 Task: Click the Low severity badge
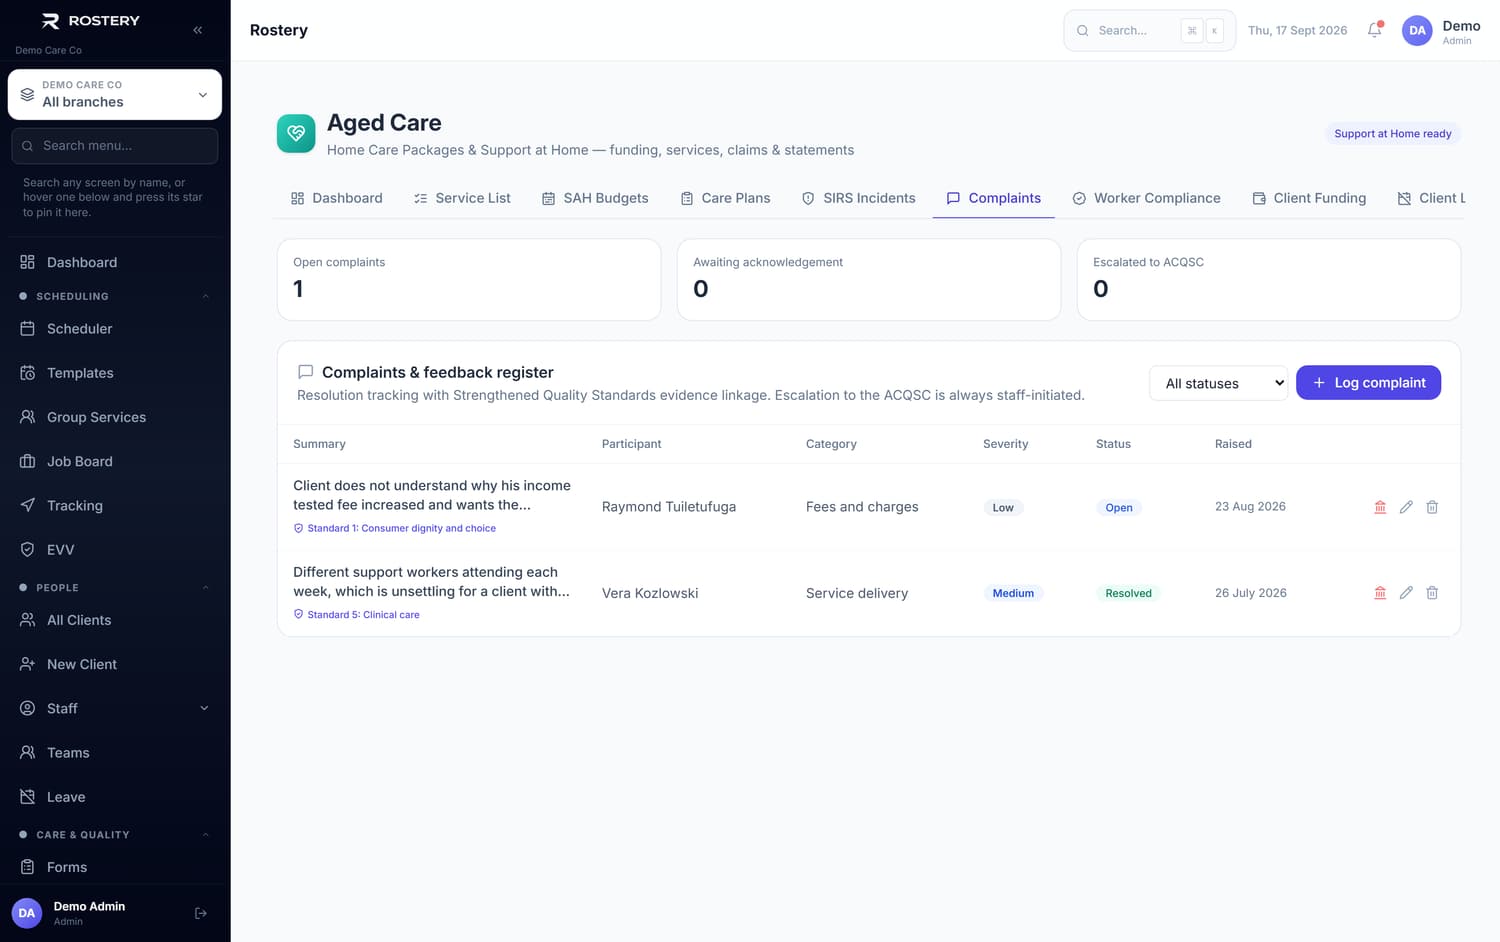pyautogui.click(x=1003, y=508)
